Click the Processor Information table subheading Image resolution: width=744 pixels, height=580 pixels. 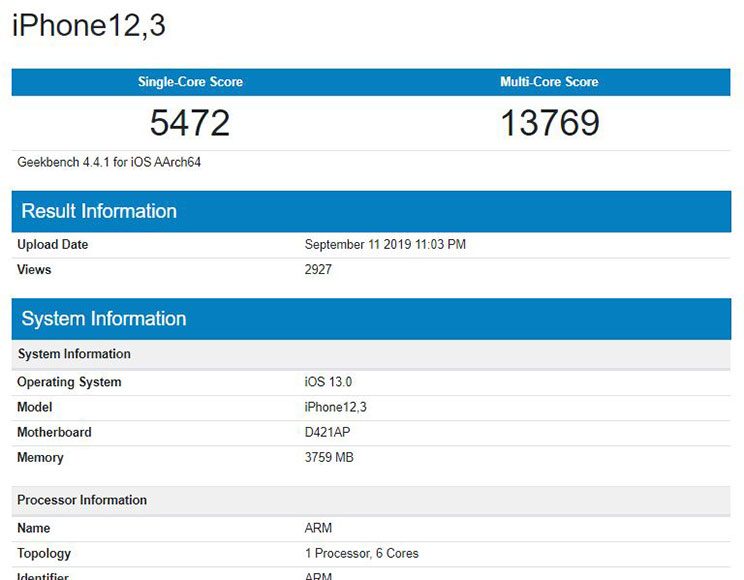tap(82, 500)
